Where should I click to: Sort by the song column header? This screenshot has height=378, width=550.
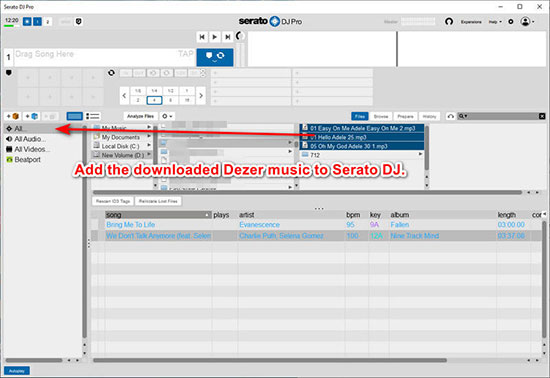click(x=158, y=215)
